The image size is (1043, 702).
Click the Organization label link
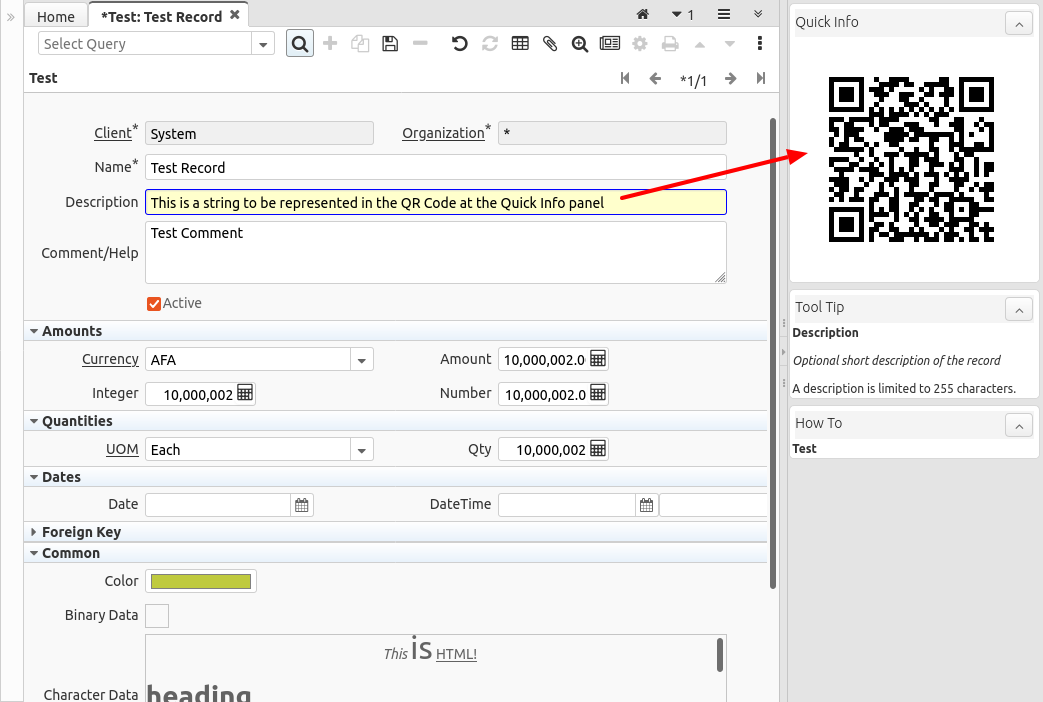pos(443,133)
